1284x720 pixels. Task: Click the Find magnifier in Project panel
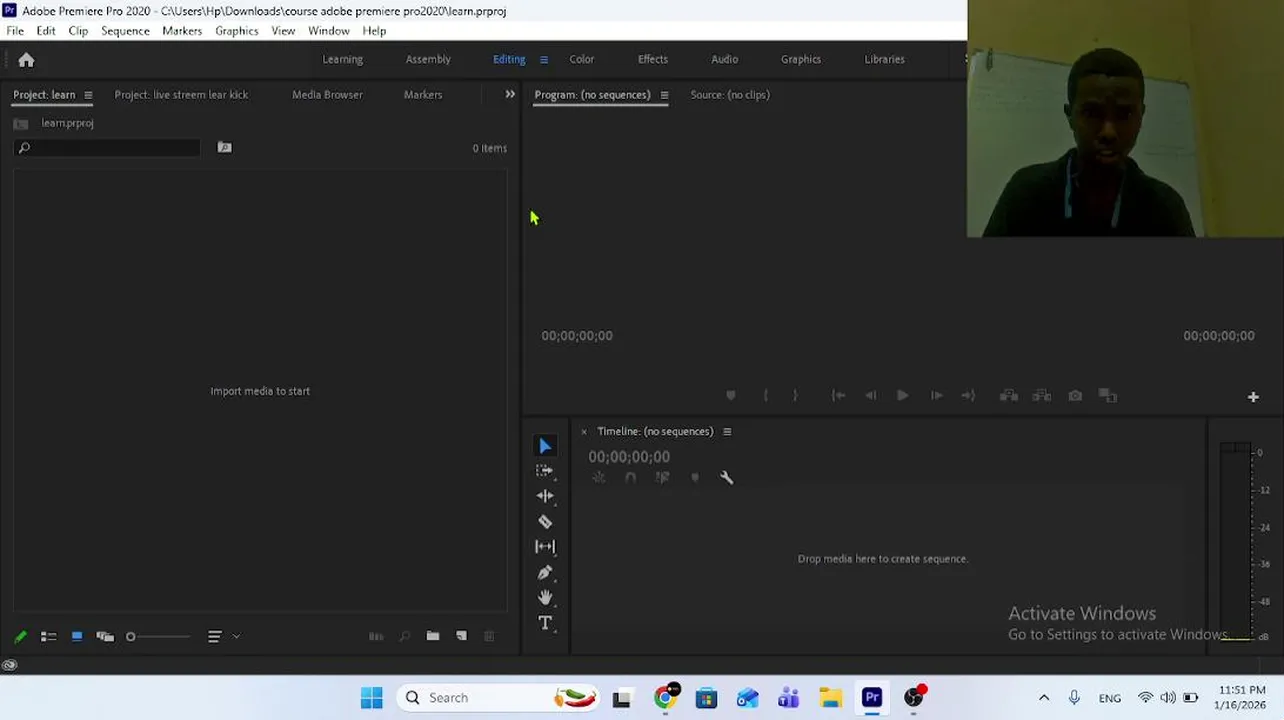pos(404,636)
